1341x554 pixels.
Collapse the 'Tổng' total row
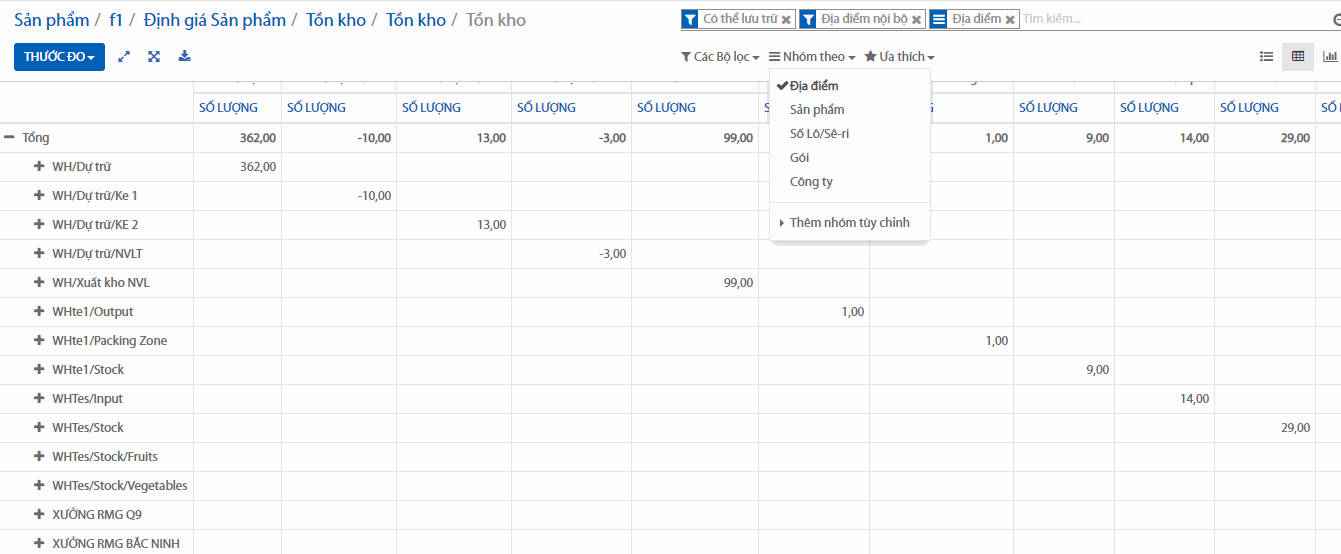tap(10, 138)
